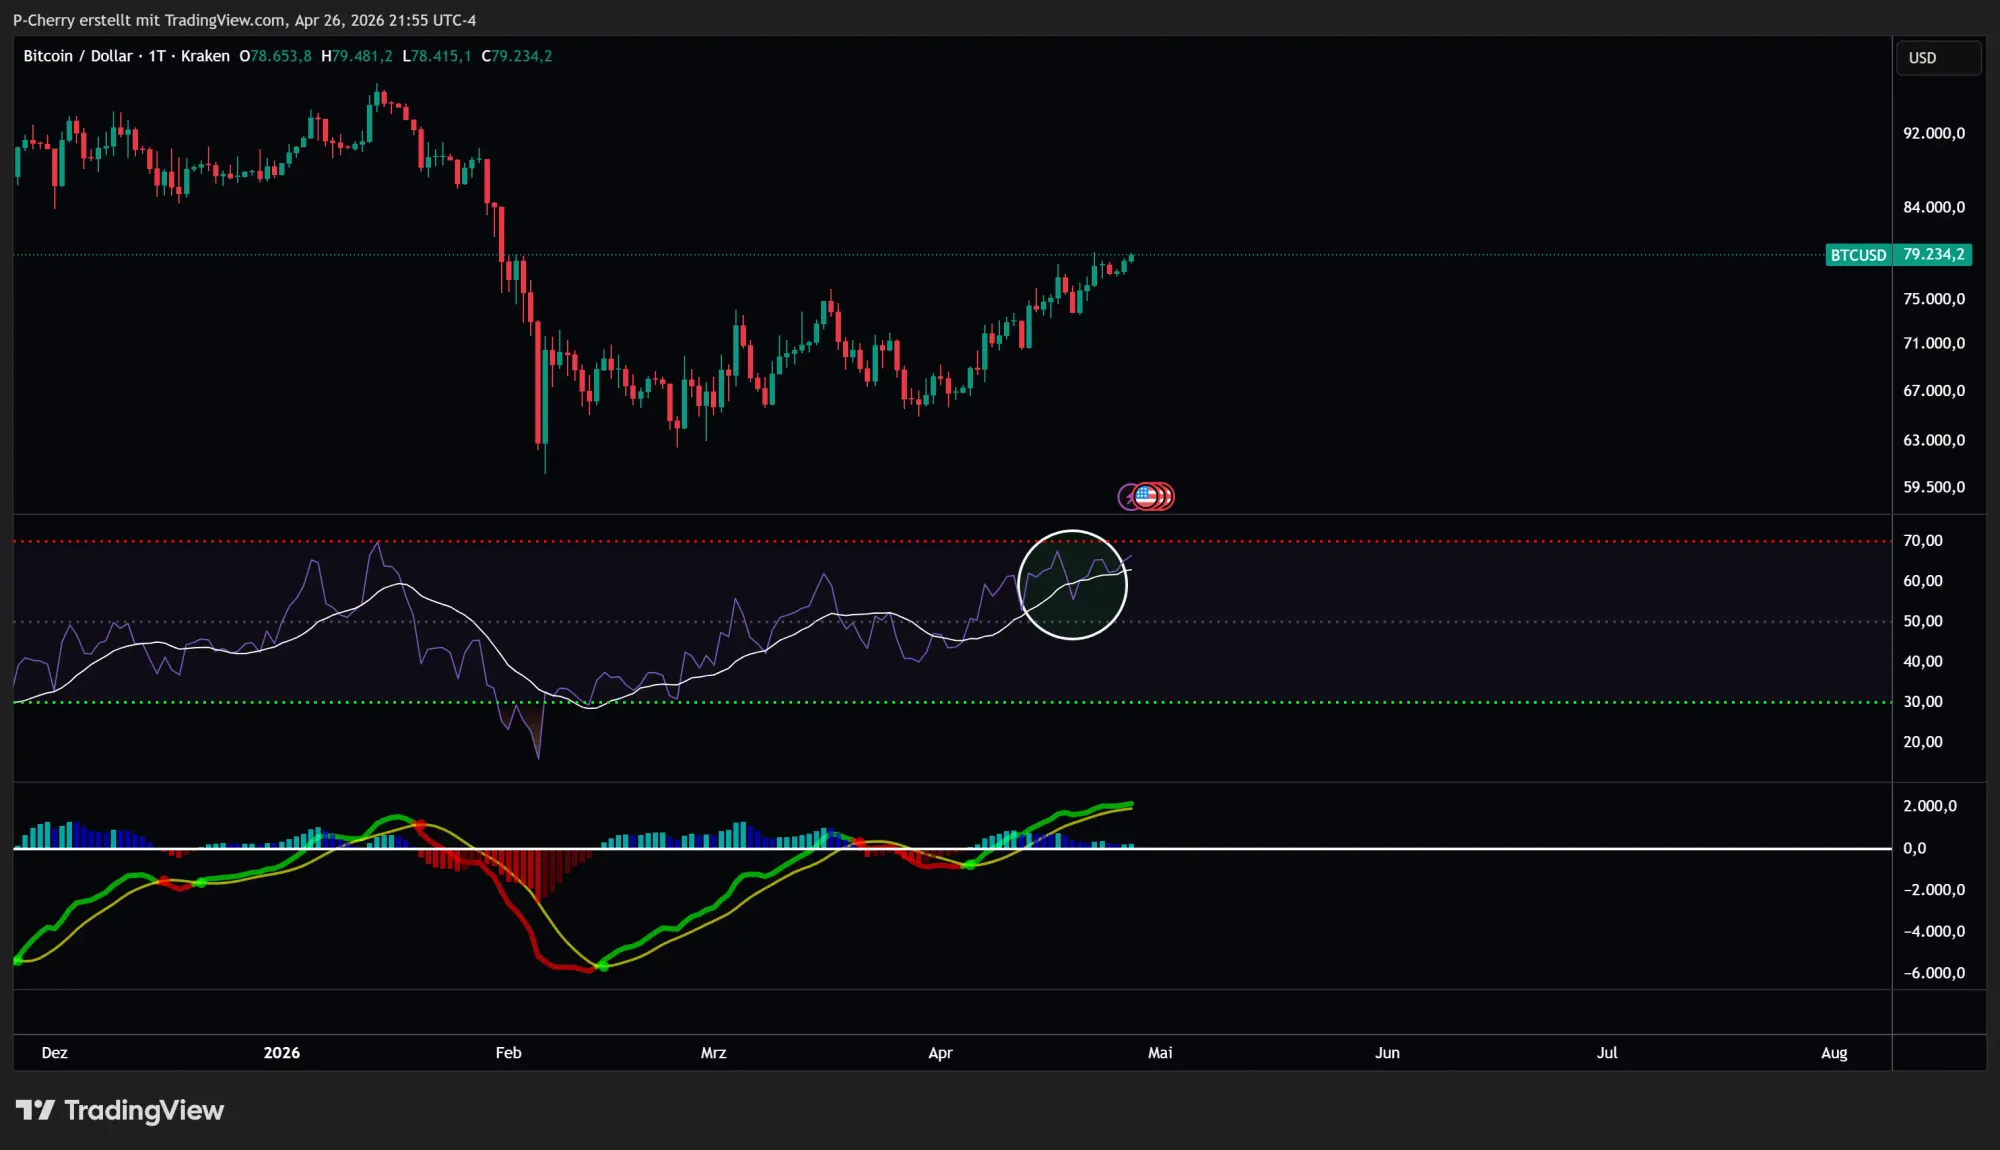This screenshot has width=2000, height=1150.
Task: Click the green MACD signal crossover dot
Action: 969,865
